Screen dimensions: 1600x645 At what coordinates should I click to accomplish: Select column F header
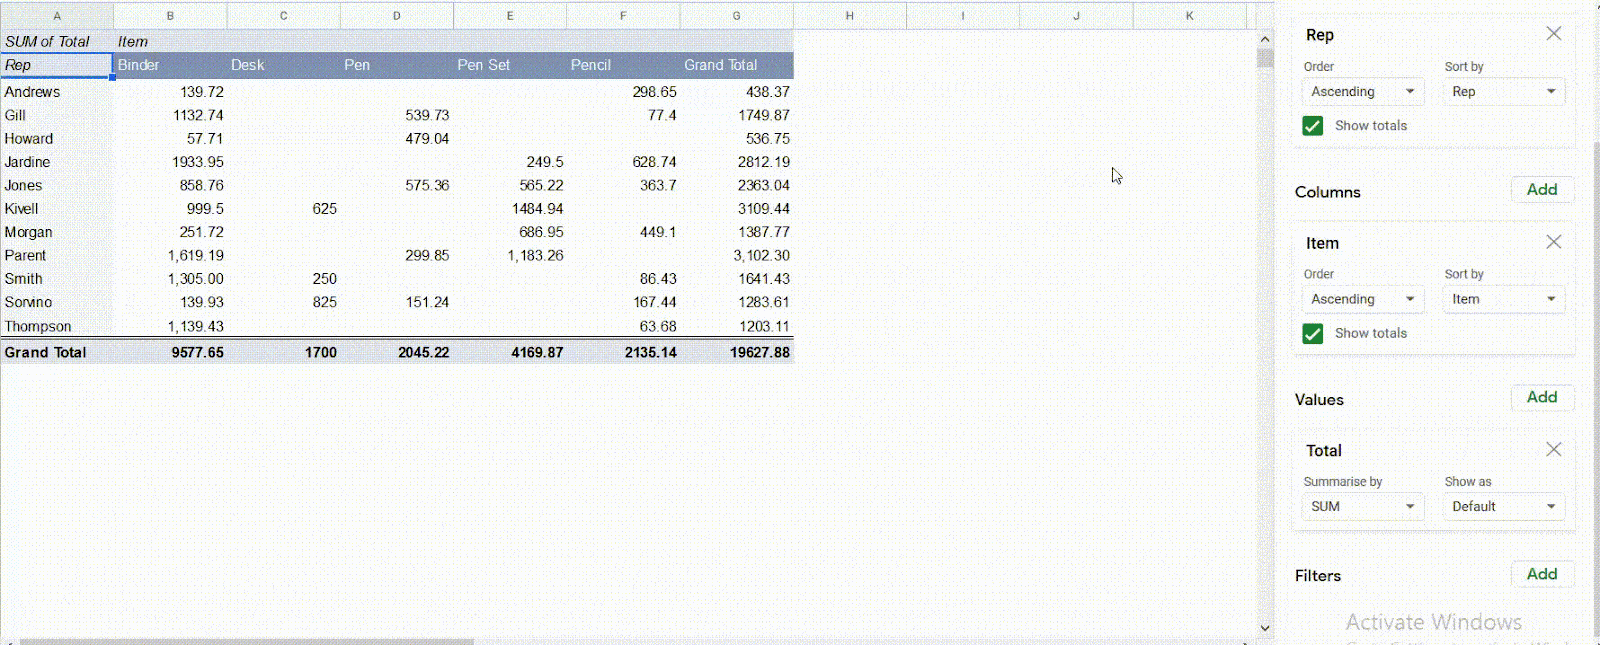623,16
